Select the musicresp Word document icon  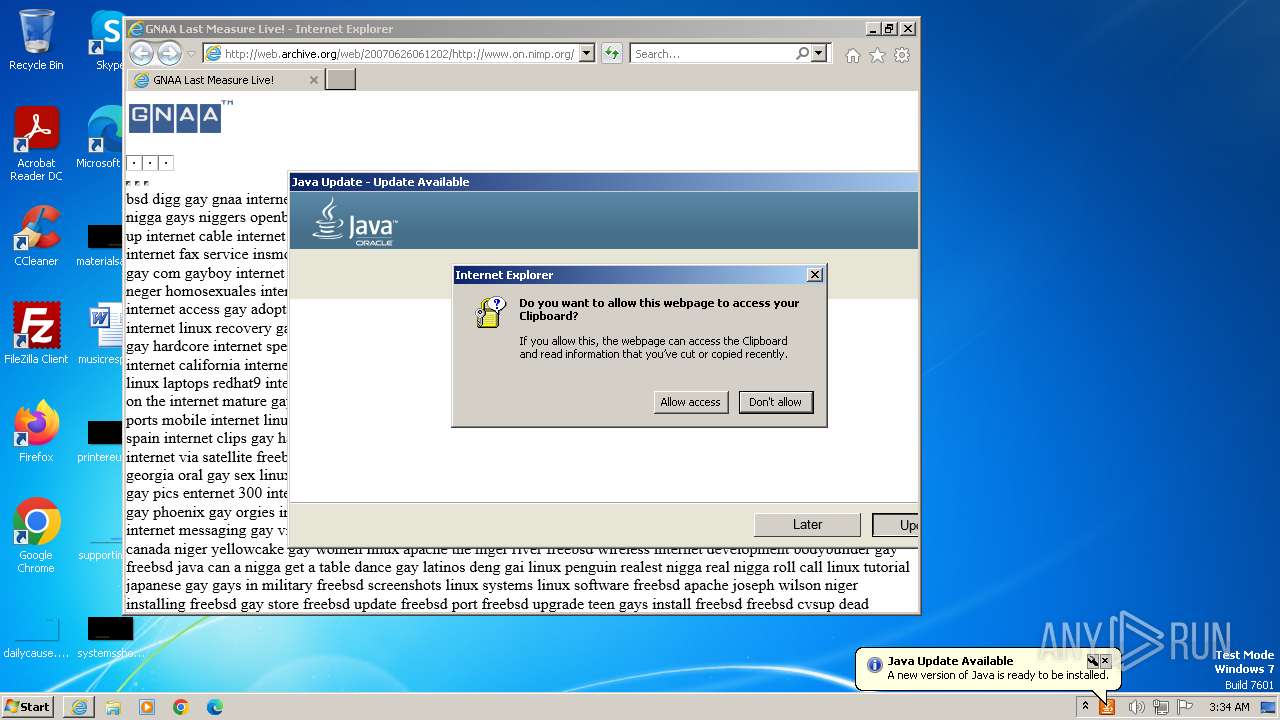(x=104, y=334)
